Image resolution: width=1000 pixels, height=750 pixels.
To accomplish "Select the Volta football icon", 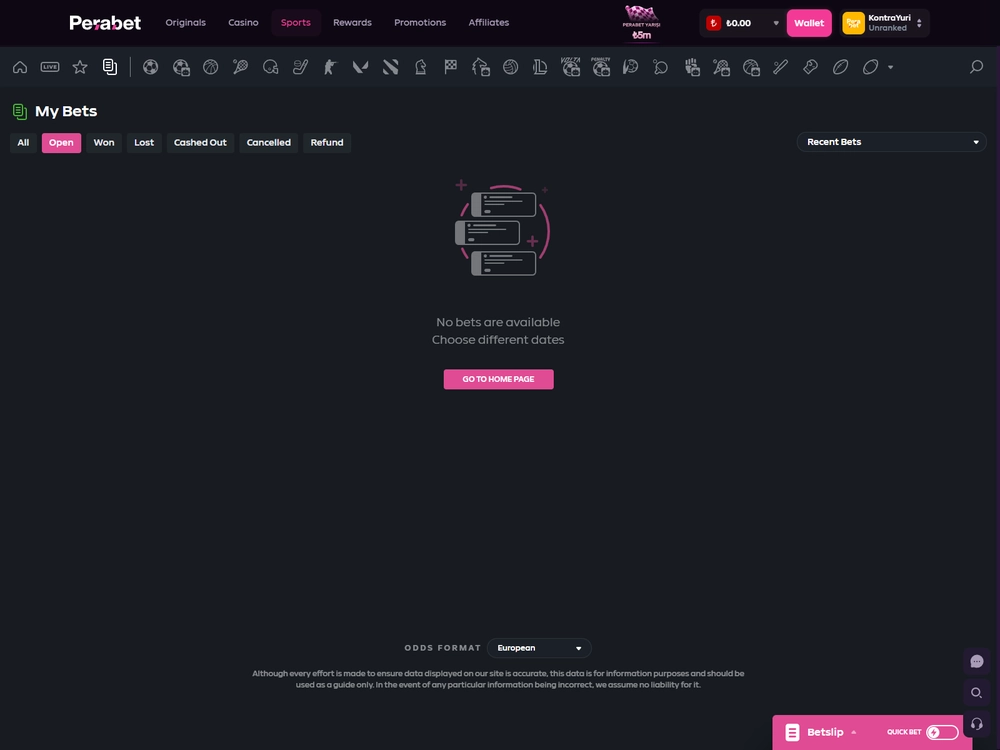I will (x=570, y=66).
